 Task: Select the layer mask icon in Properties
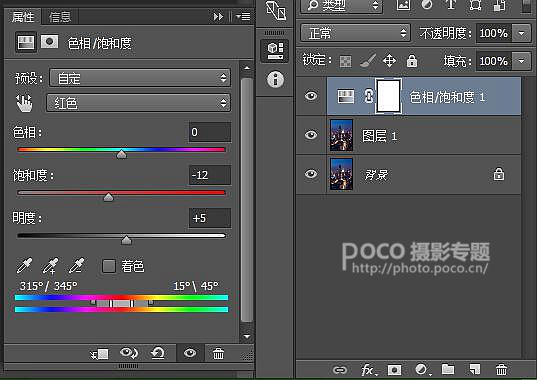49,42
